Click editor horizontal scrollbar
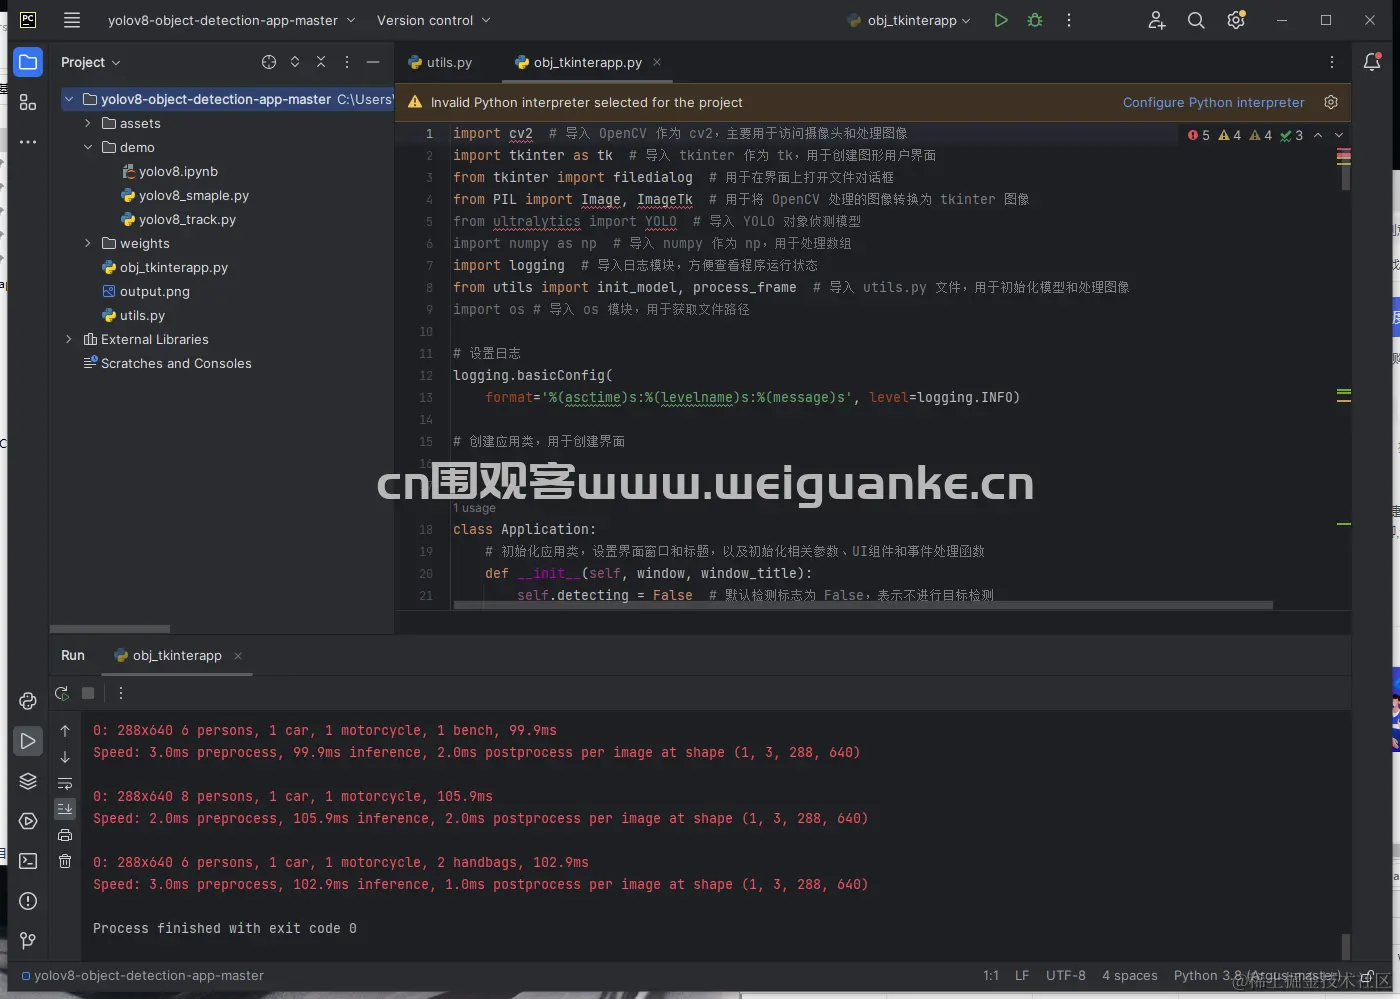Screen dimensions: 1400x999 863,605
